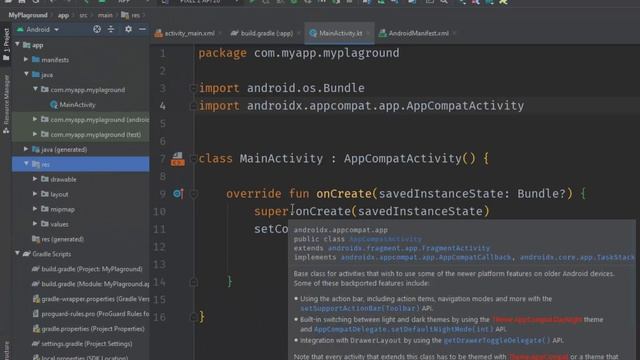640x360 pixels.
Task: Follow the androidx.appcompat.app.AppCompatCallback link
Action: [x=426, y=257]
